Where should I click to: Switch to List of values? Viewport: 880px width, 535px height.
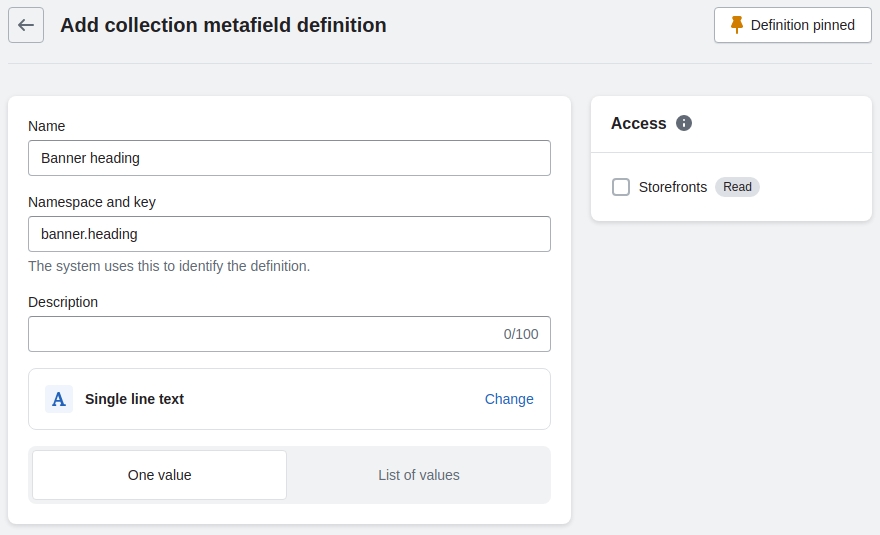tap(418, 475)
